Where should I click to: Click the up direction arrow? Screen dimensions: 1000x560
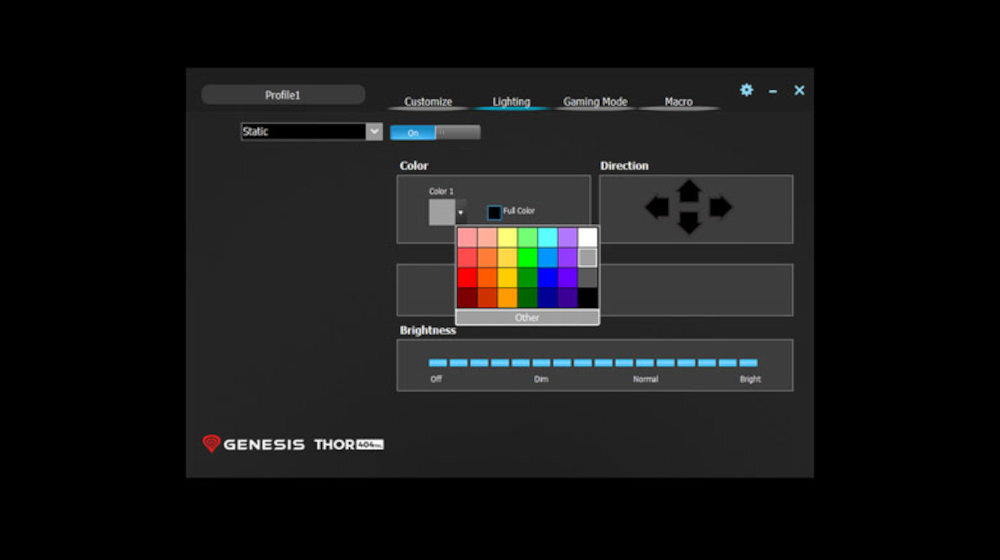click(x=688, y=189)
